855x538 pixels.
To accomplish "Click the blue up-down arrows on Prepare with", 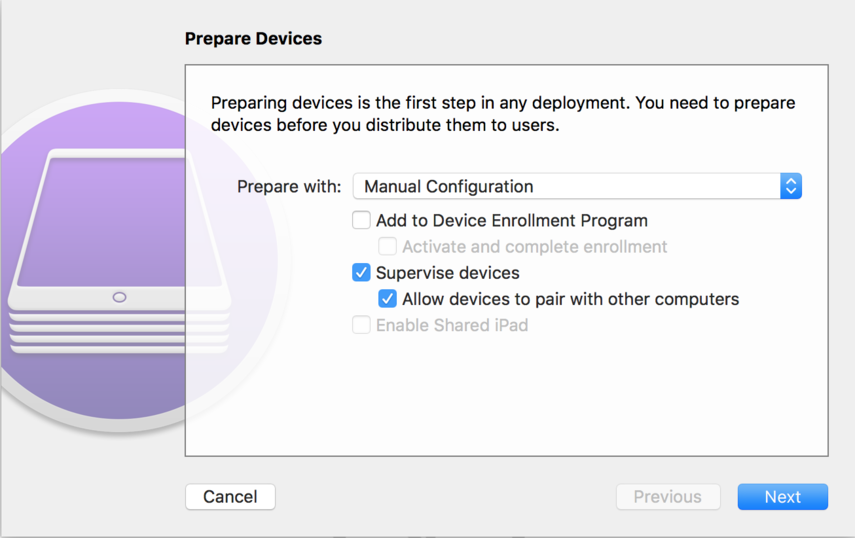I will pos(790,186).
